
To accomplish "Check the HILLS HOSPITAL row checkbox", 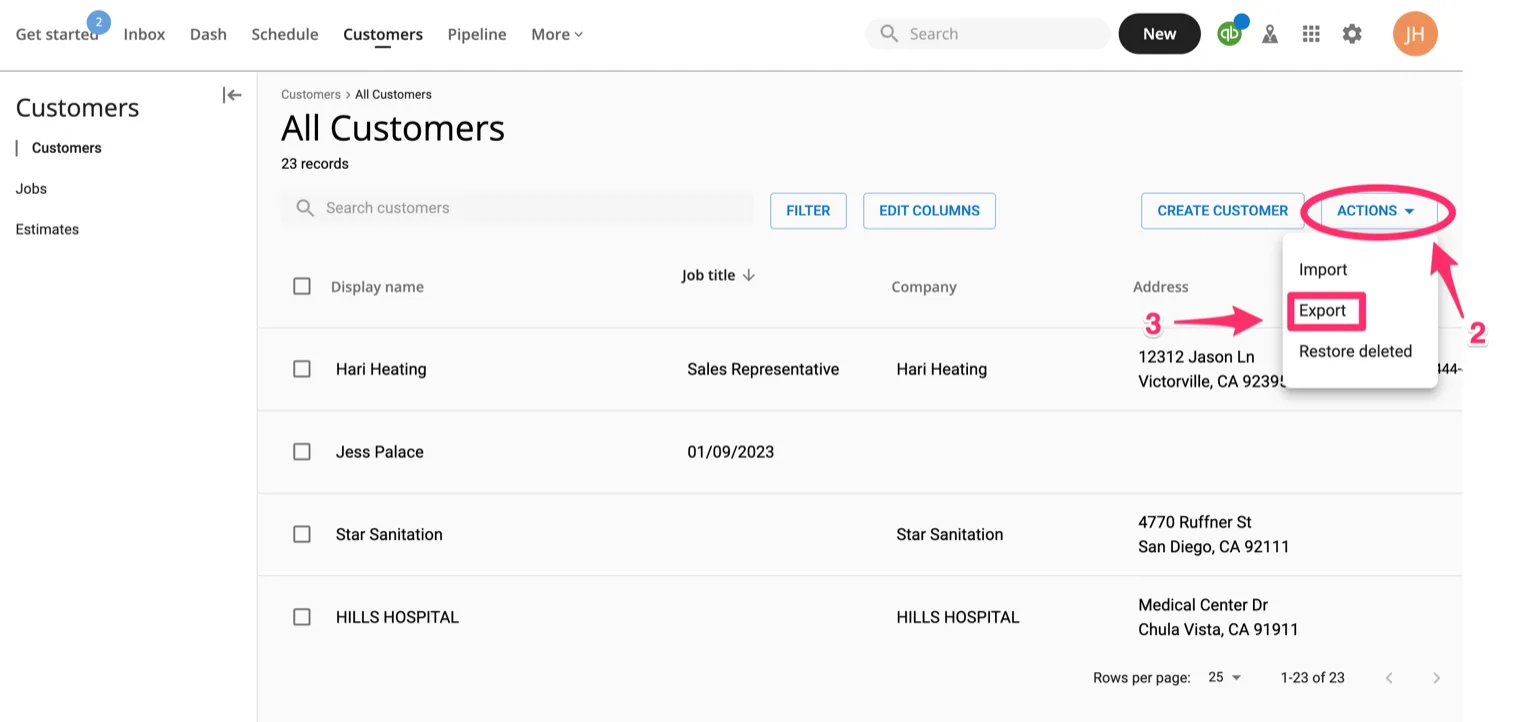I will (302, 617).
